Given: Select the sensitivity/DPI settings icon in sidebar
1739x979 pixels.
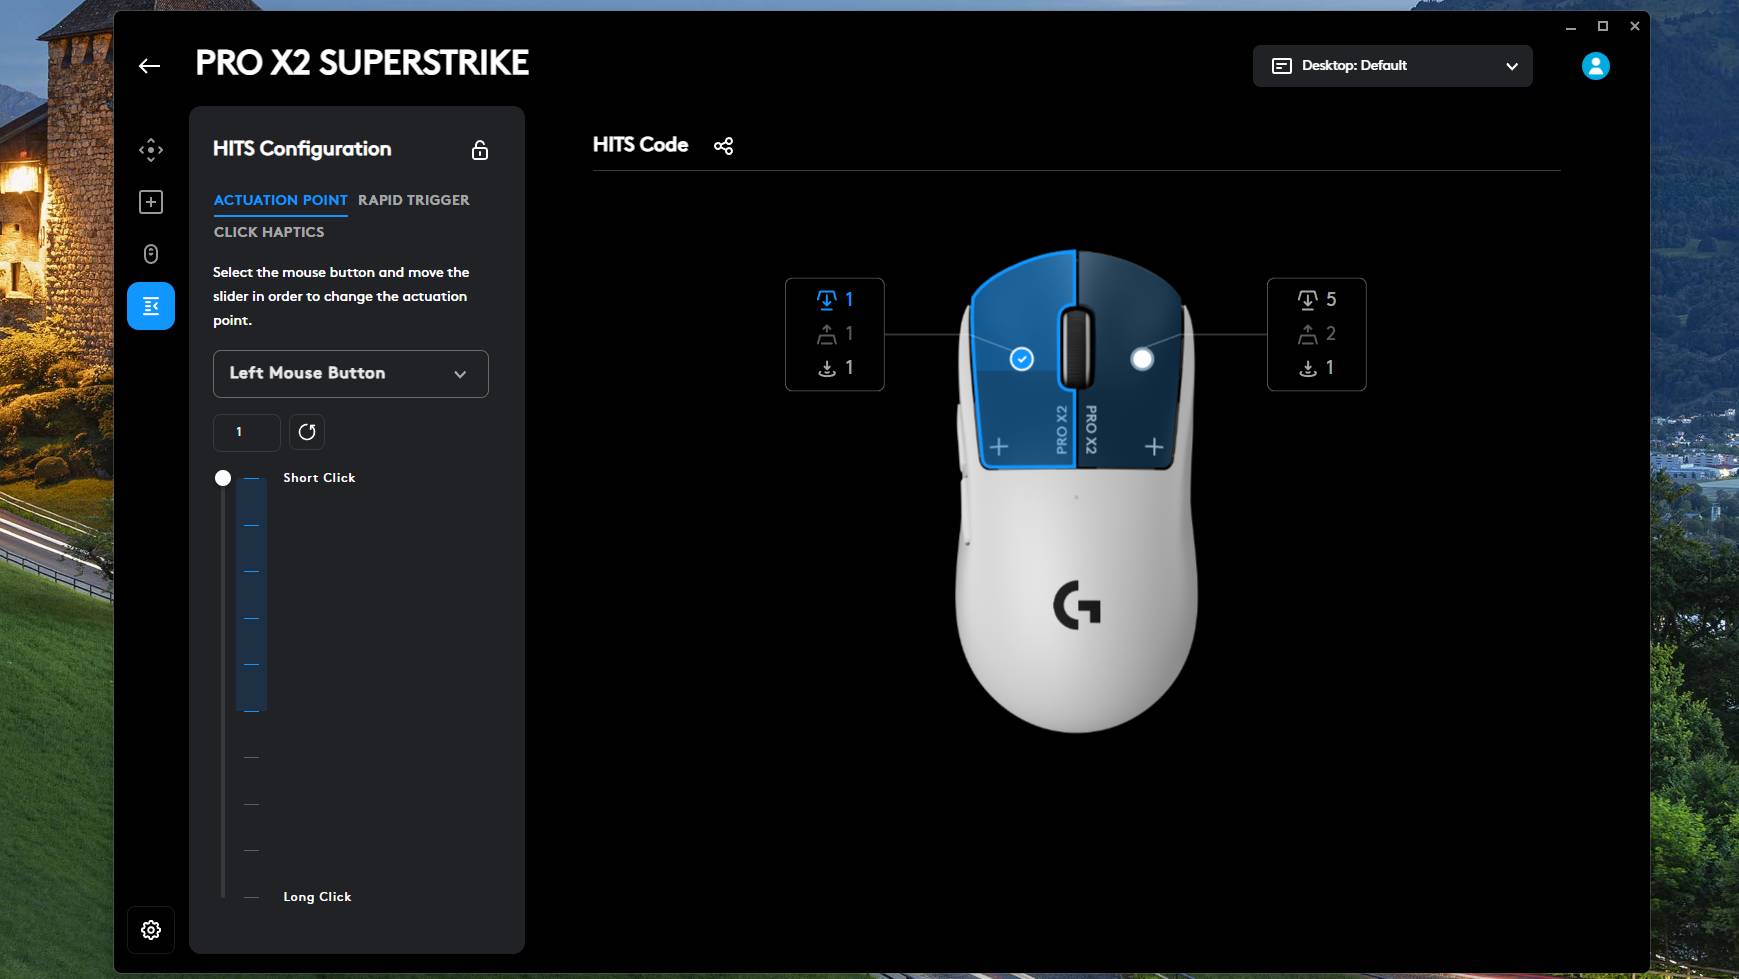Looking at the screenshot, I should 151,149.
